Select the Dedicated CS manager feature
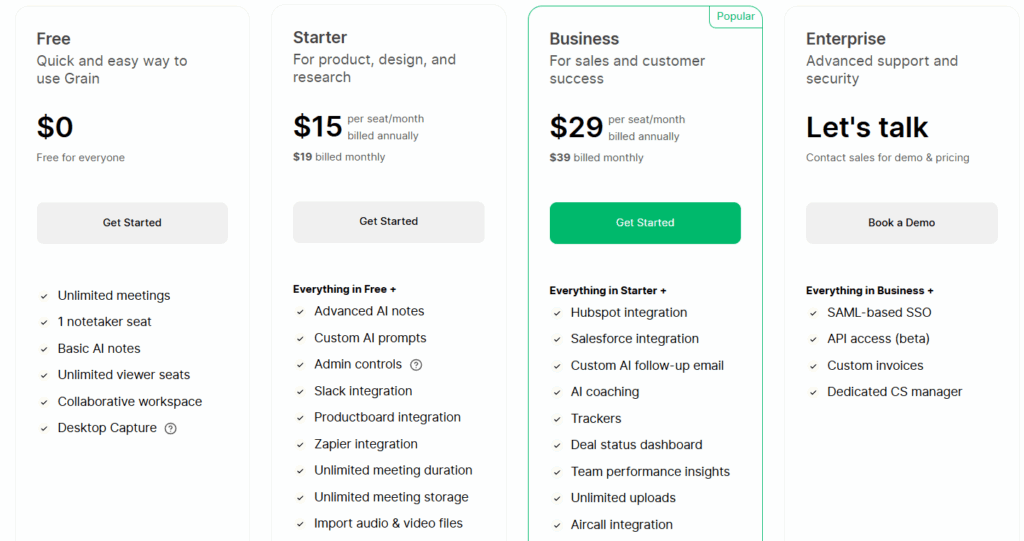The image size is (1024, 541). (894, 392)
